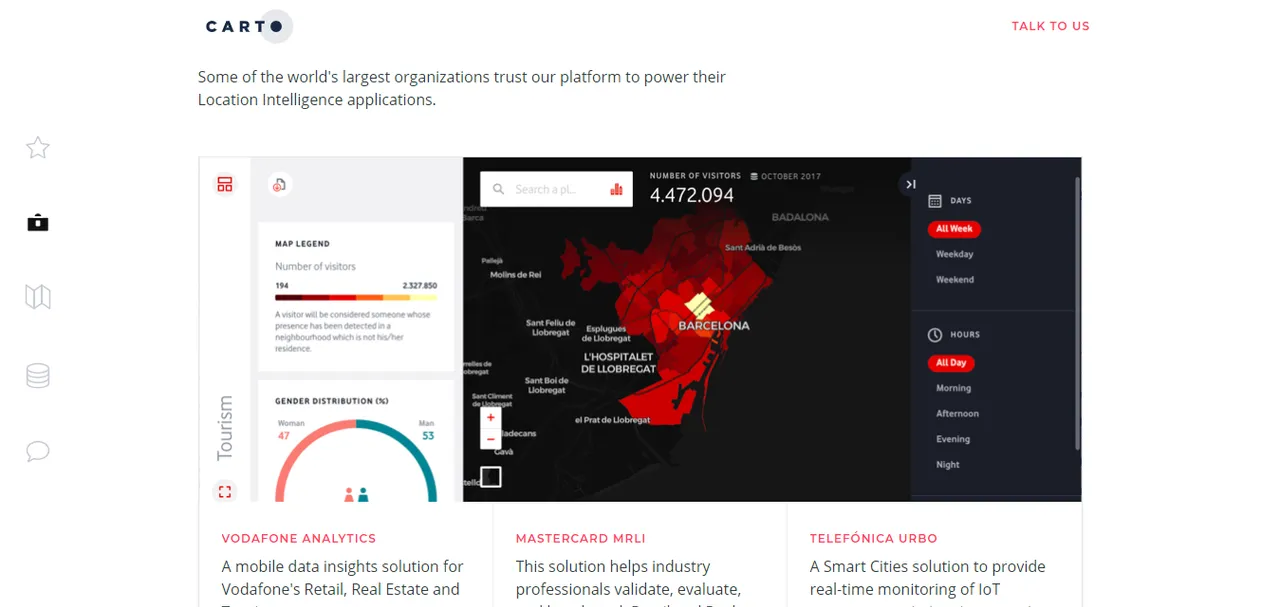This screenshot has height=607, width=1280.
Task: Click the red fullscreen brackets icon
Action: (225, 491)
